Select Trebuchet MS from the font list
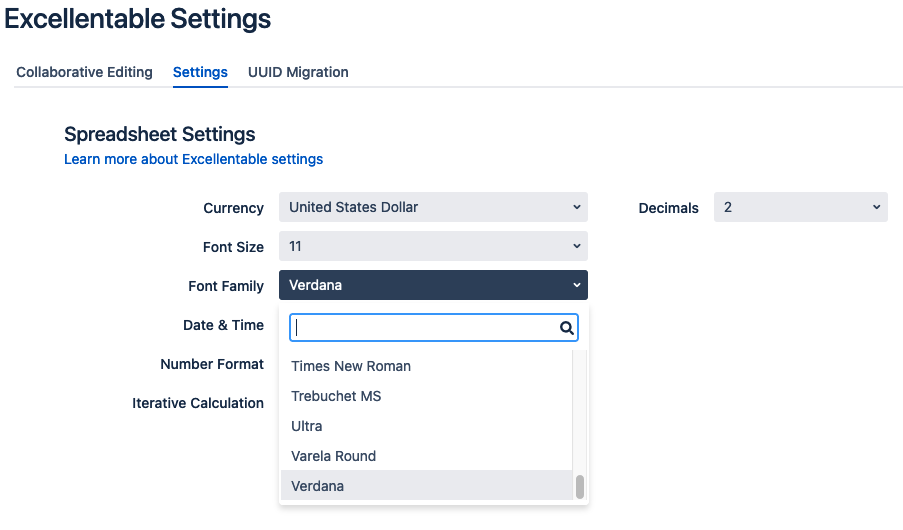The image size is (903, 530). (336, 396)
